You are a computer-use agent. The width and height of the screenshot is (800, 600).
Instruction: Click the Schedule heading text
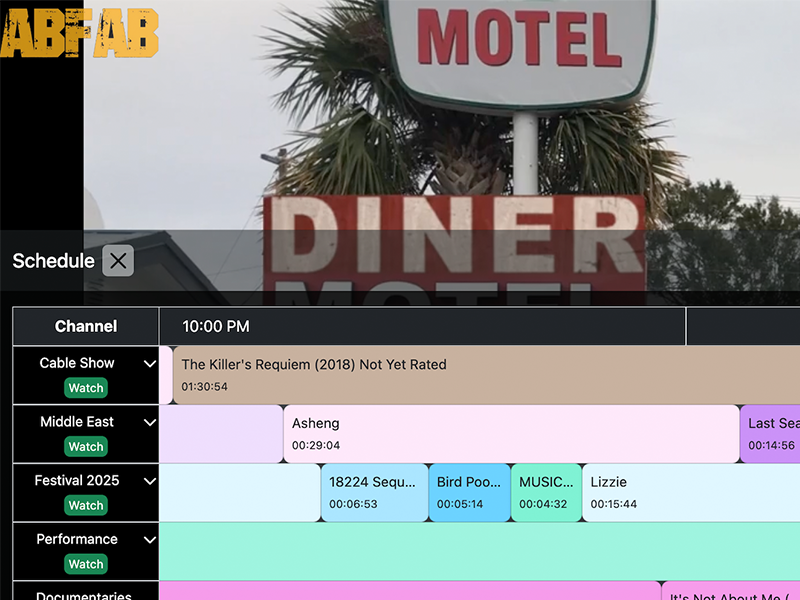coord(54,261)
